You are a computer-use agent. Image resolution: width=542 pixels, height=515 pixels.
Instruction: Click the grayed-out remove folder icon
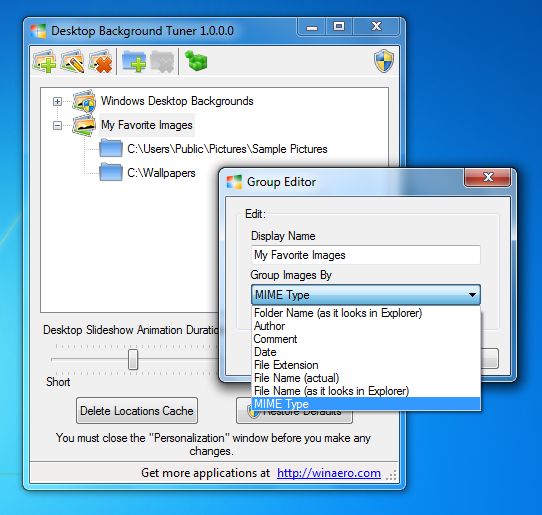click(x=162, y=62)
